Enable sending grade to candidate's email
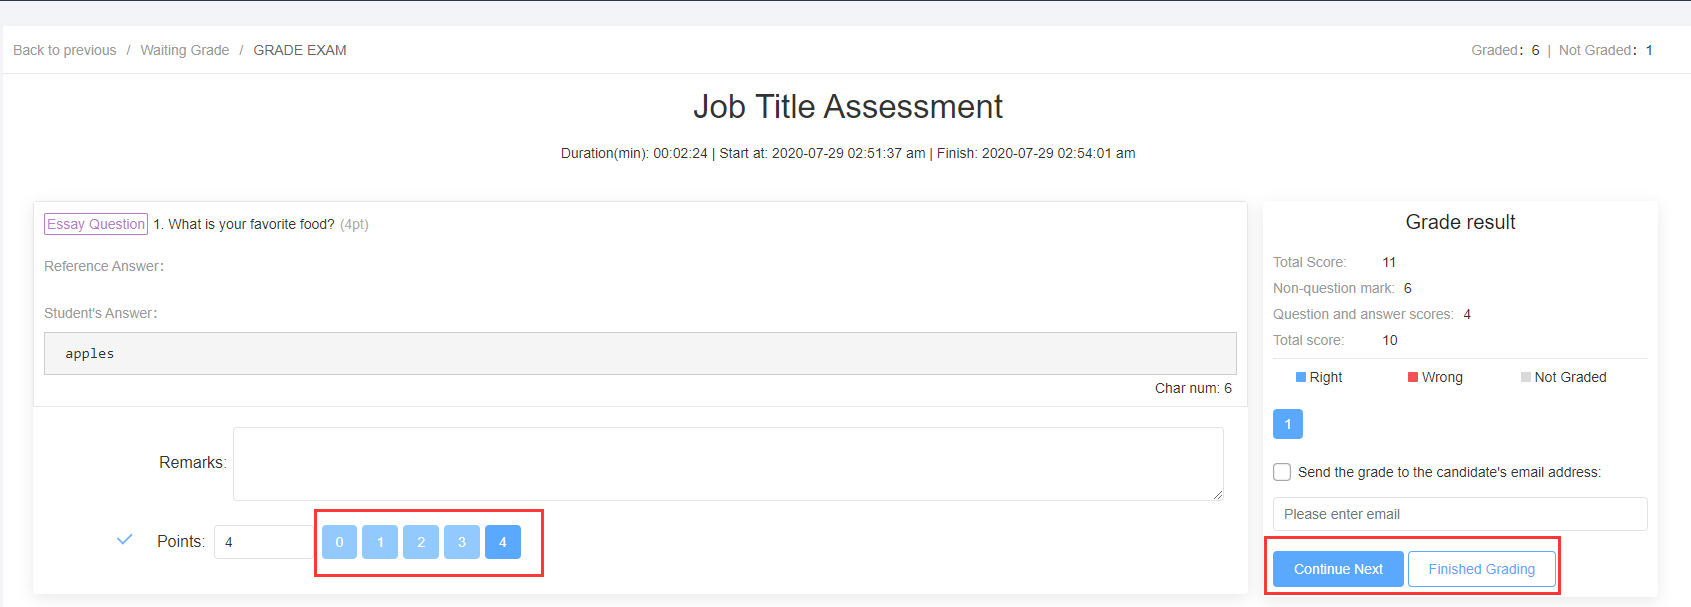Screen dimensions: 1691x607 pos(1282,472)
